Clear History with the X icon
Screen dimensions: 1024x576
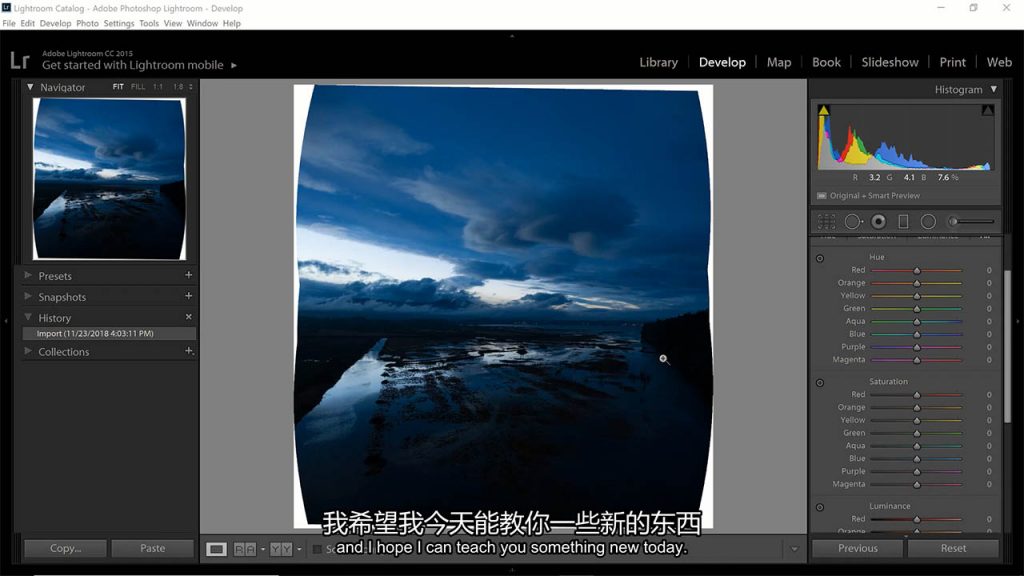point(189,317)
